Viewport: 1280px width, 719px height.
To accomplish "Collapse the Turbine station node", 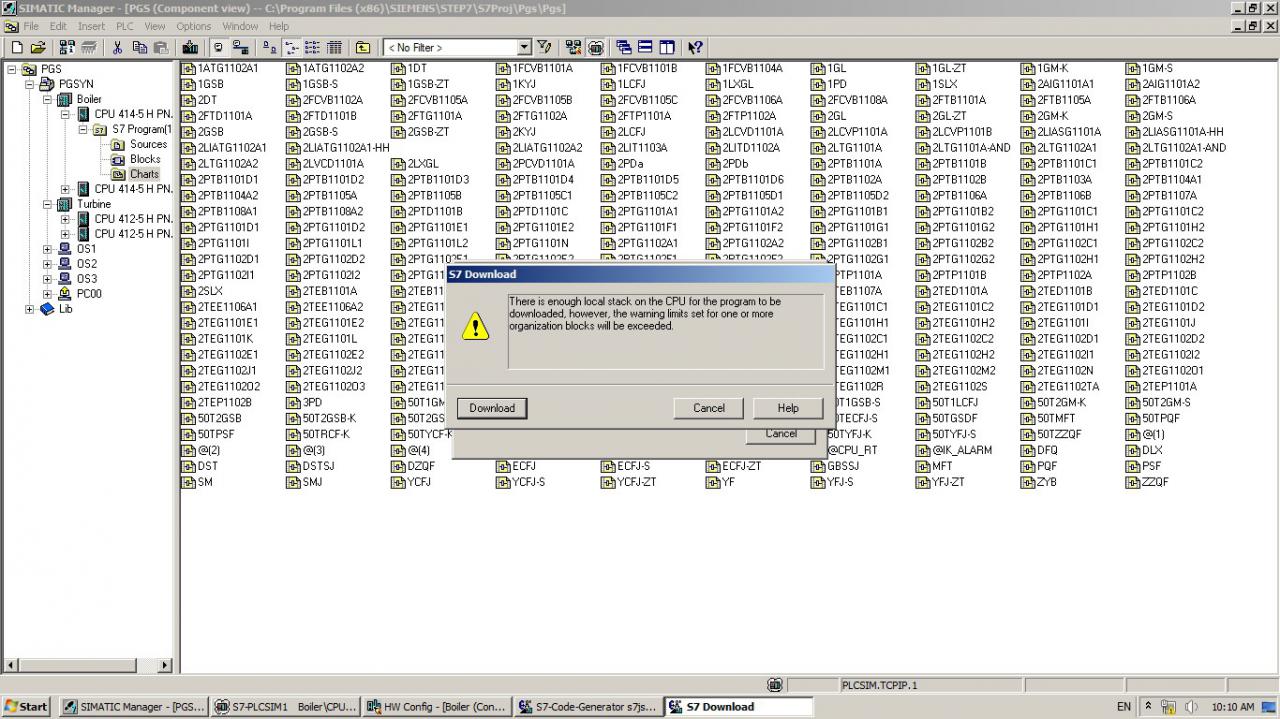I will tap(48, 204).
